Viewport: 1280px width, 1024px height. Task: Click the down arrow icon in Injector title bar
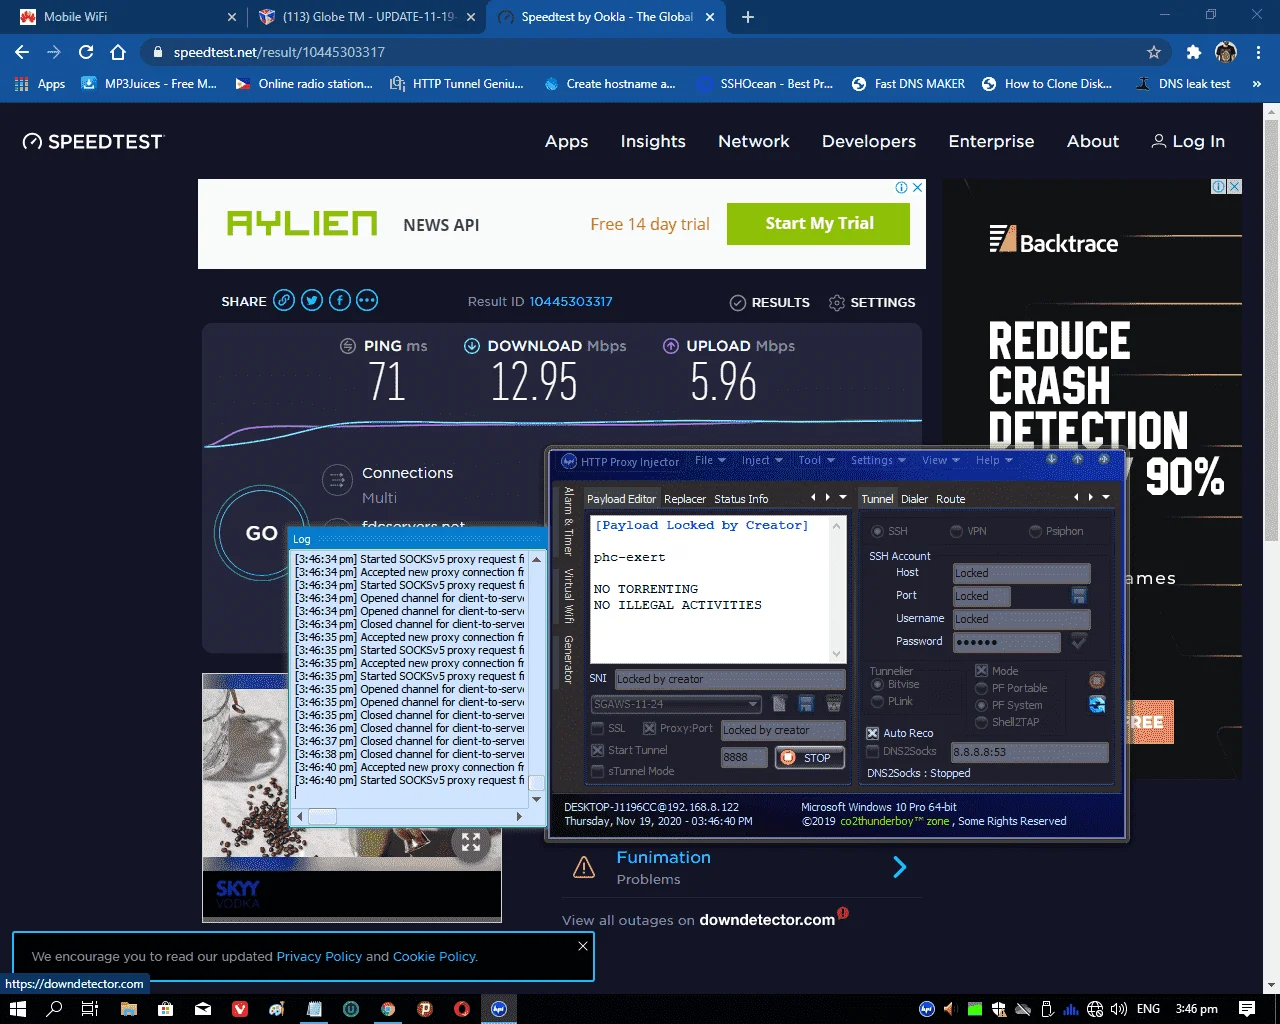tap(1052, 460)
